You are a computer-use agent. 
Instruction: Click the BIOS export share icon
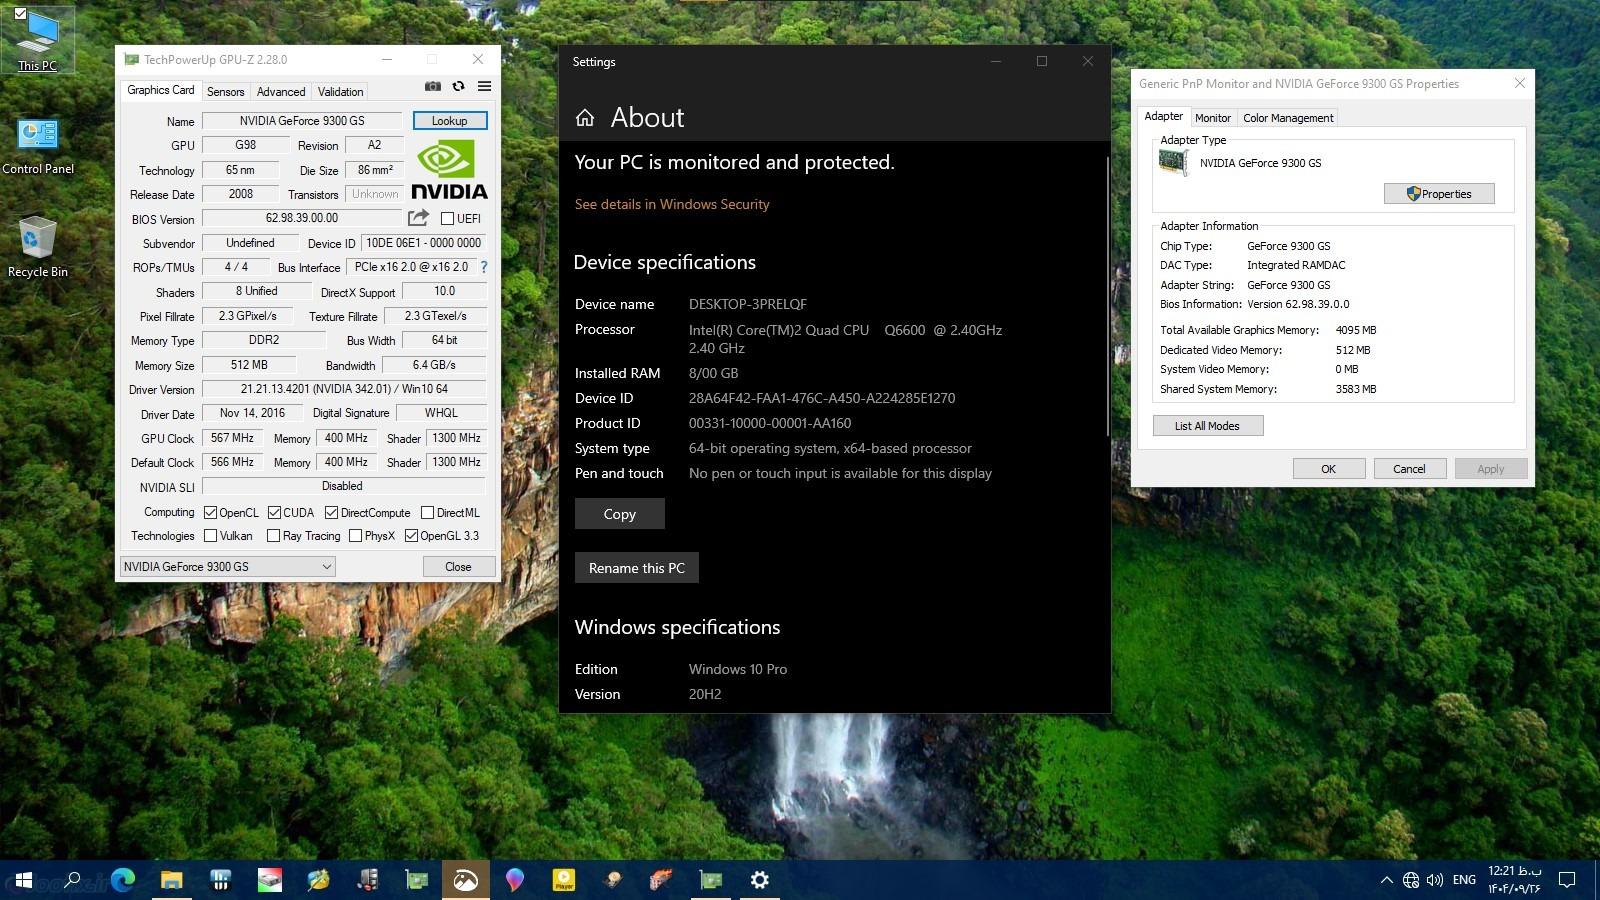coord(418,218)
